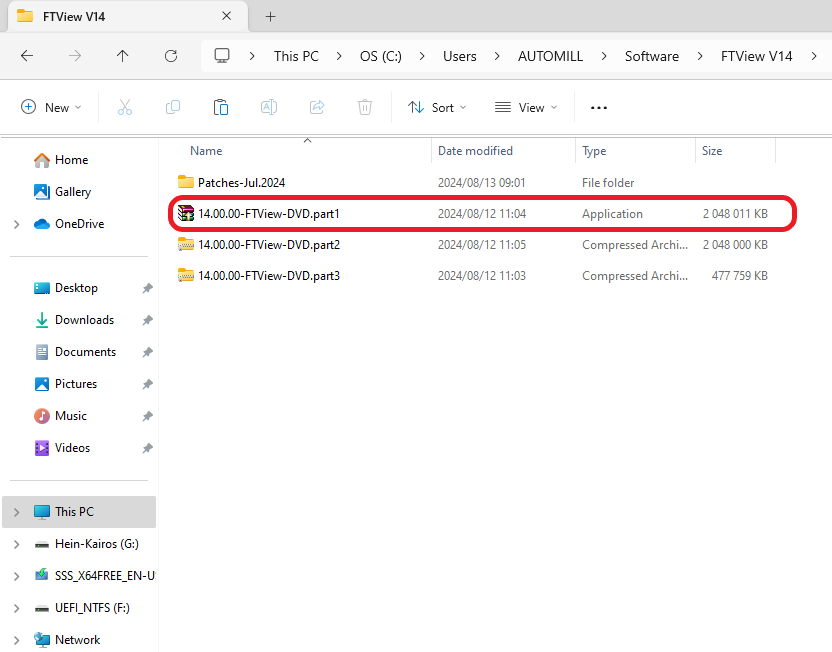The height and width of the screenshot is (652, 832).
Task: Click the computer icon in address bar
Action: click(222, 56)
